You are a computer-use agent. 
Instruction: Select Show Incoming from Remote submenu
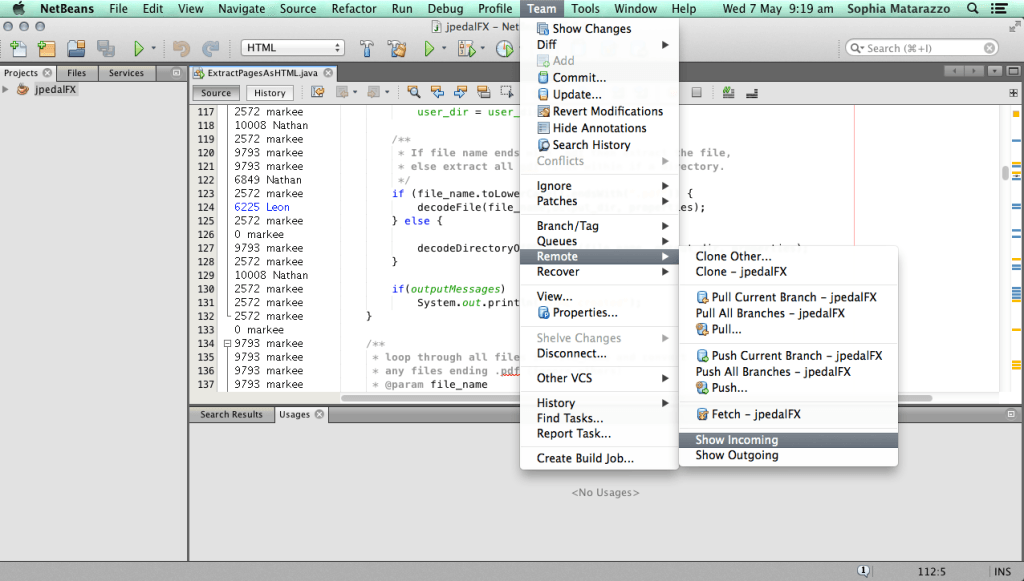click(x=737, y=440)
